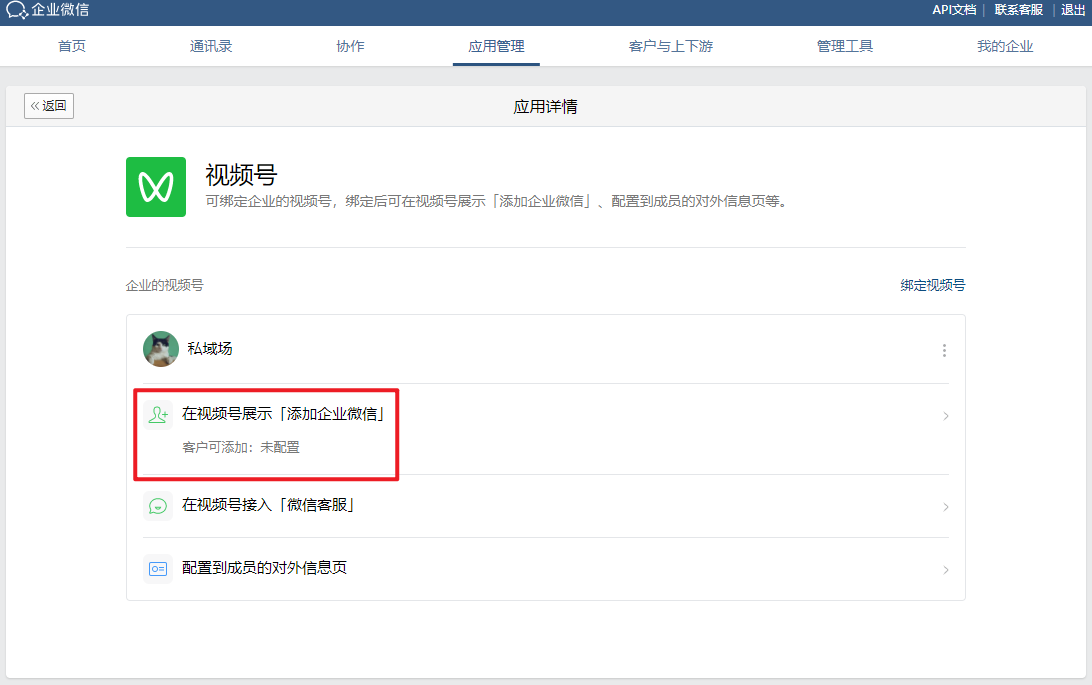Open the 私域场 three-dot more menu
1092x685 pixels.
944,350
